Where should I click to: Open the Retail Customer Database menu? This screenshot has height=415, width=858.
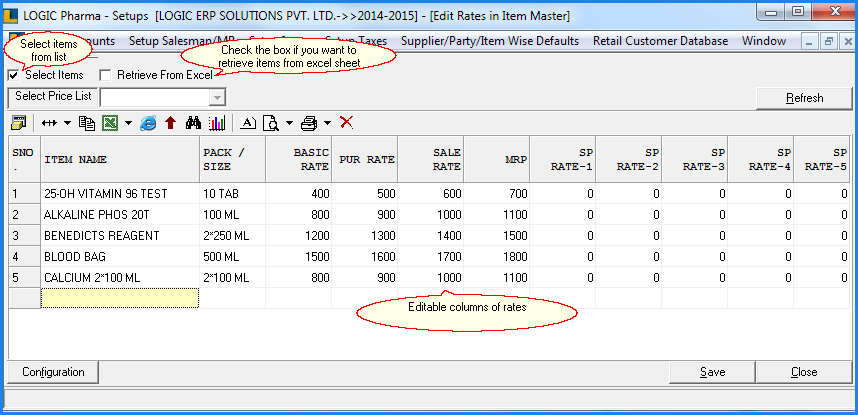660,41
